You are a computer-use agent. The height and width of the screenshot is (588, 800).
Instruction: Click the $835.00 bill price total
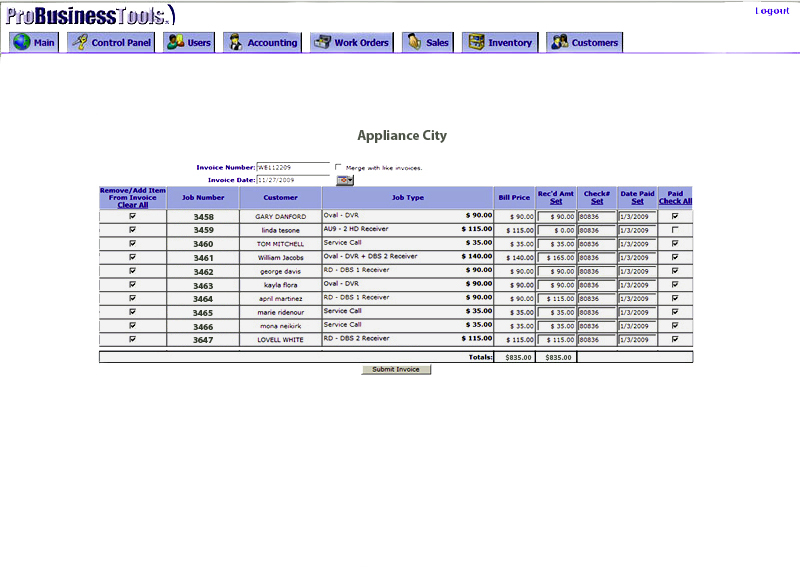click(518, 357)
